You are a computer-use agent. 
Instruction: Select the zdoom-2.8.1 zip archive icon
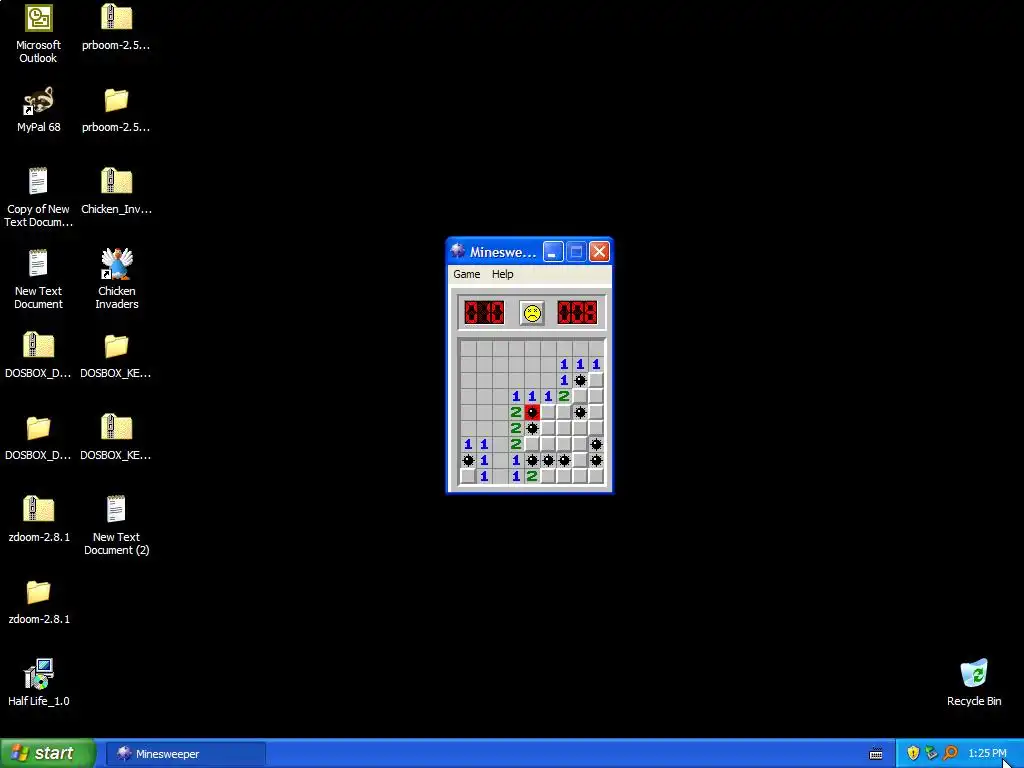point(39,510)
